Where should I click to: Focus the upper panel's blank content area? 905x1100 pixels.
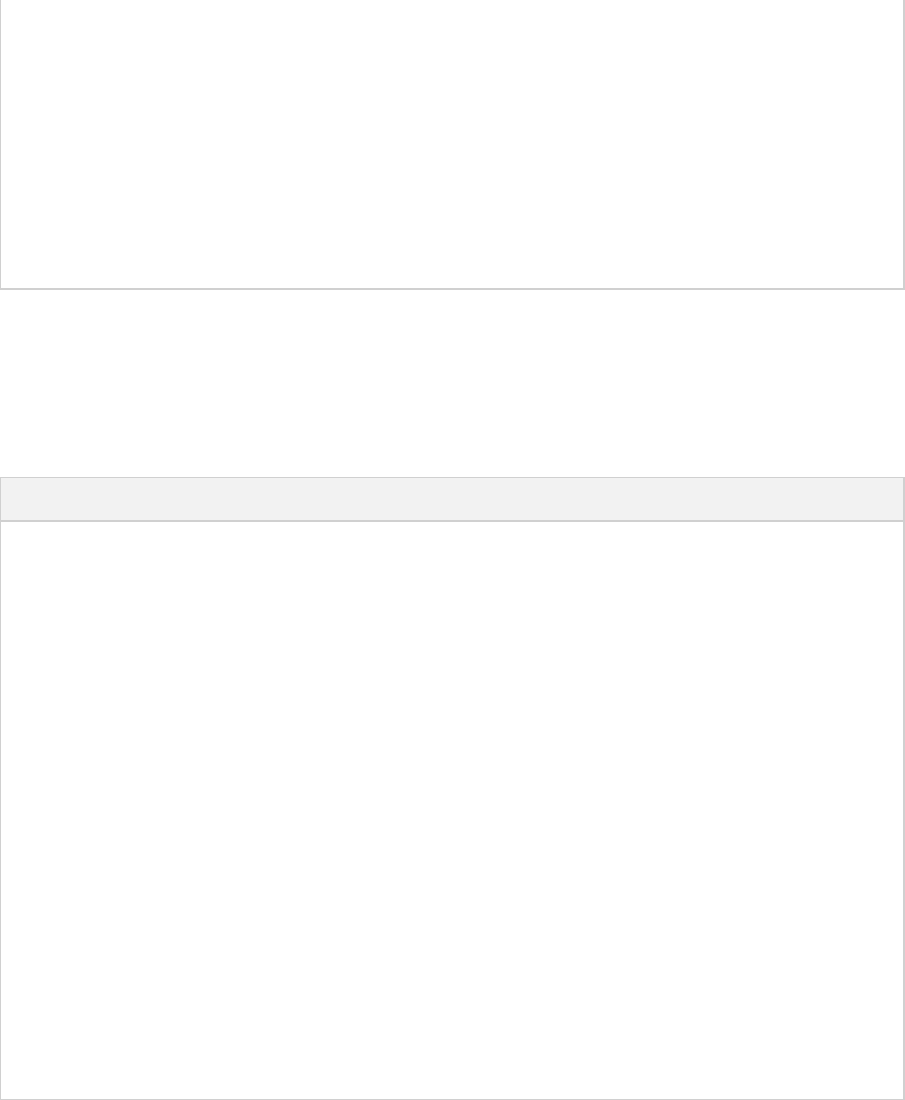pyautogui.click(x=452, y=144)
